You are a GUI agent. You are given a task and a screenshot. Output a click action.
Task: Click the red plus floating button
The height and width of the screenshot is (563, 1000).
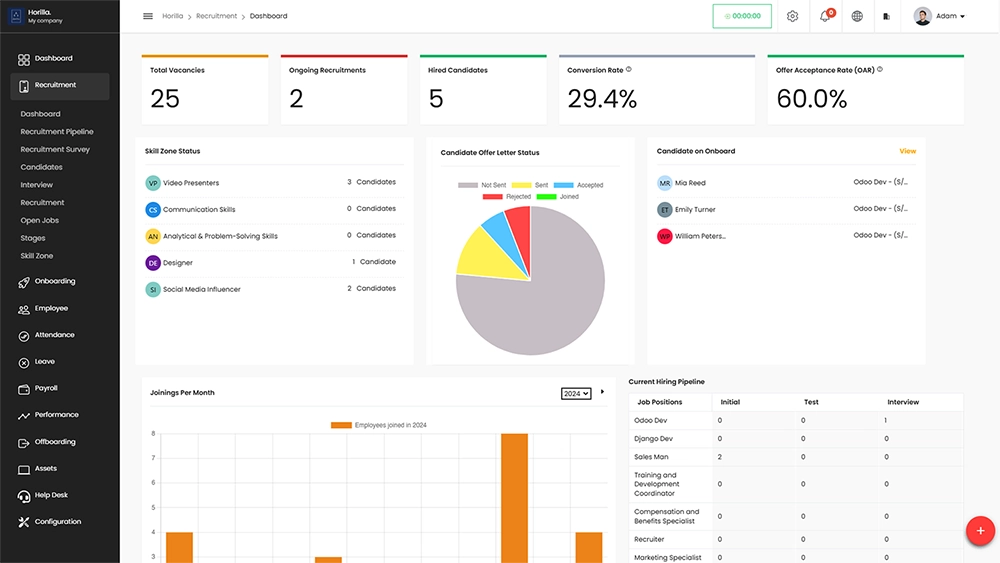click(x=979, y=531)
